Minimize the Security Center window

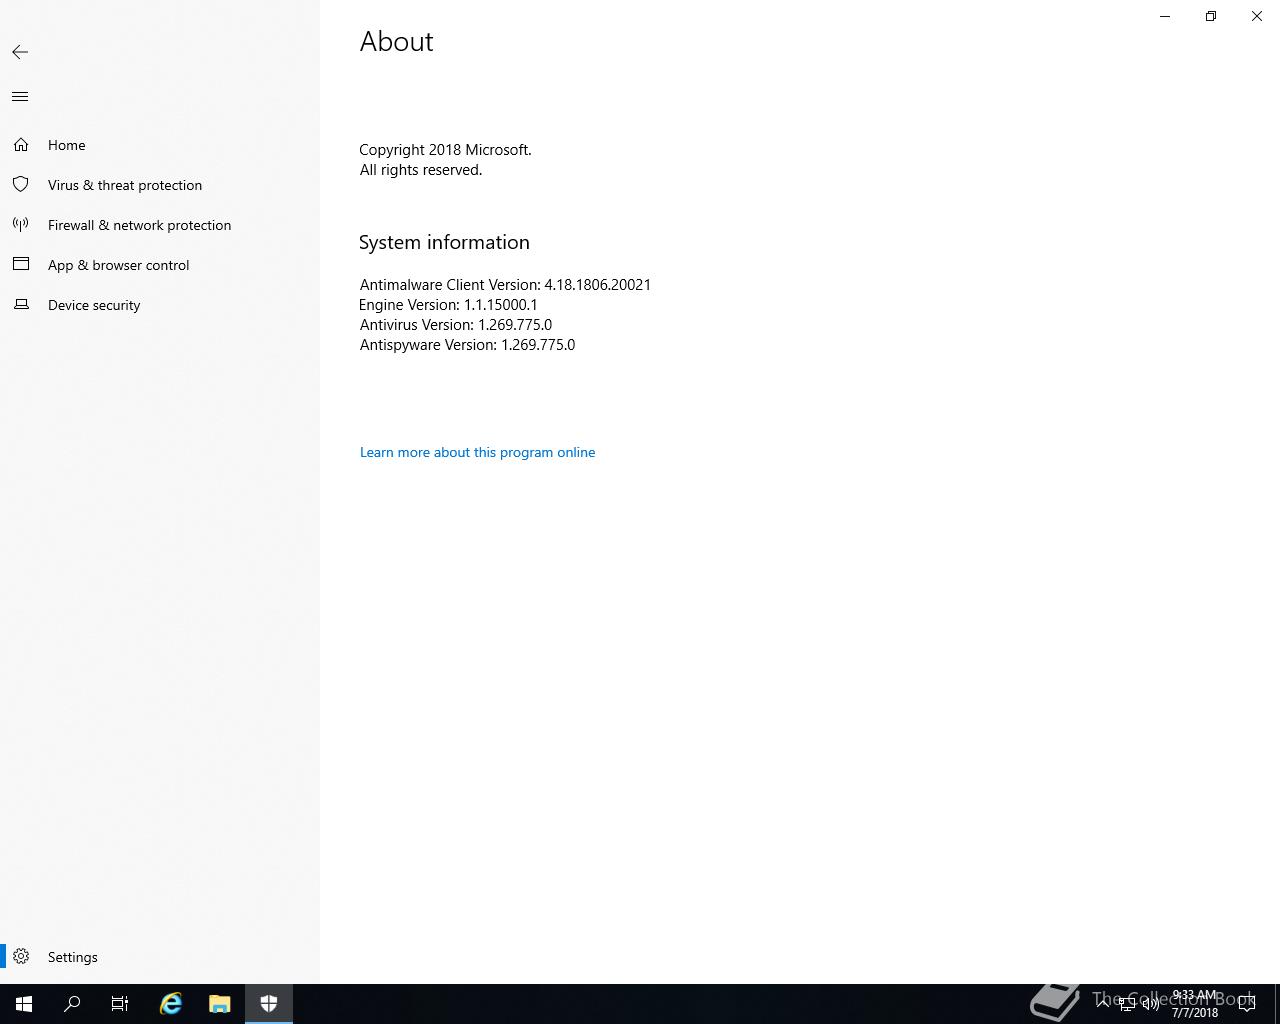(1165, 16)
